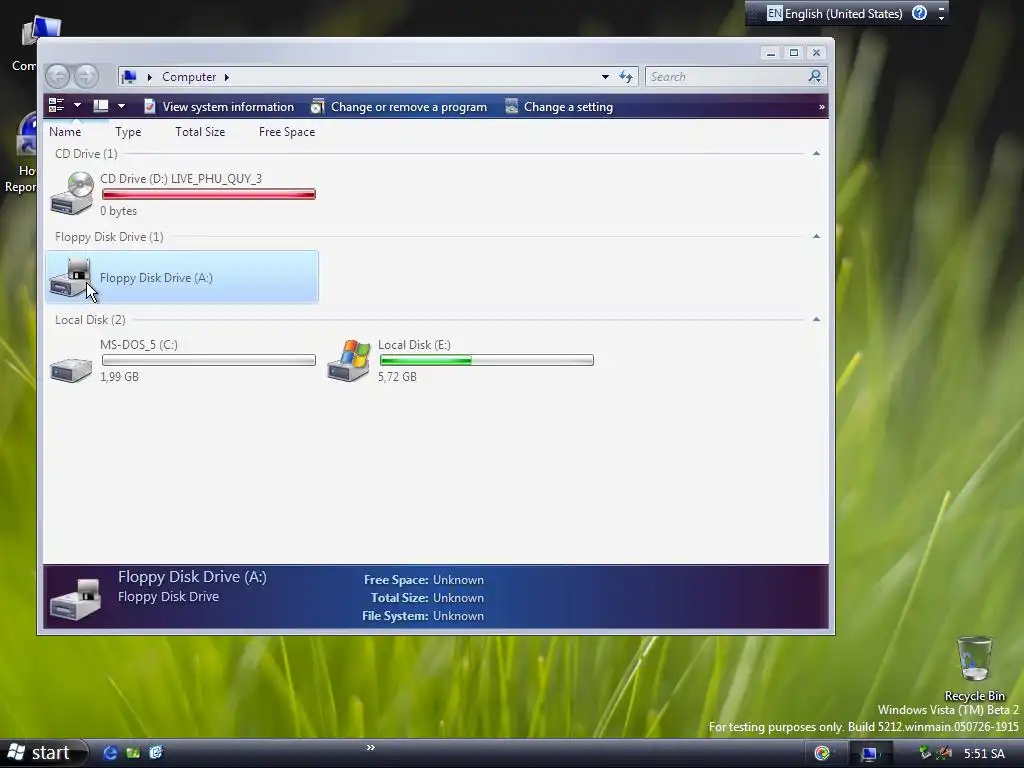This screenshot has width=1024, height=768.
Task: Click View system information
Action: pos(219,106)
